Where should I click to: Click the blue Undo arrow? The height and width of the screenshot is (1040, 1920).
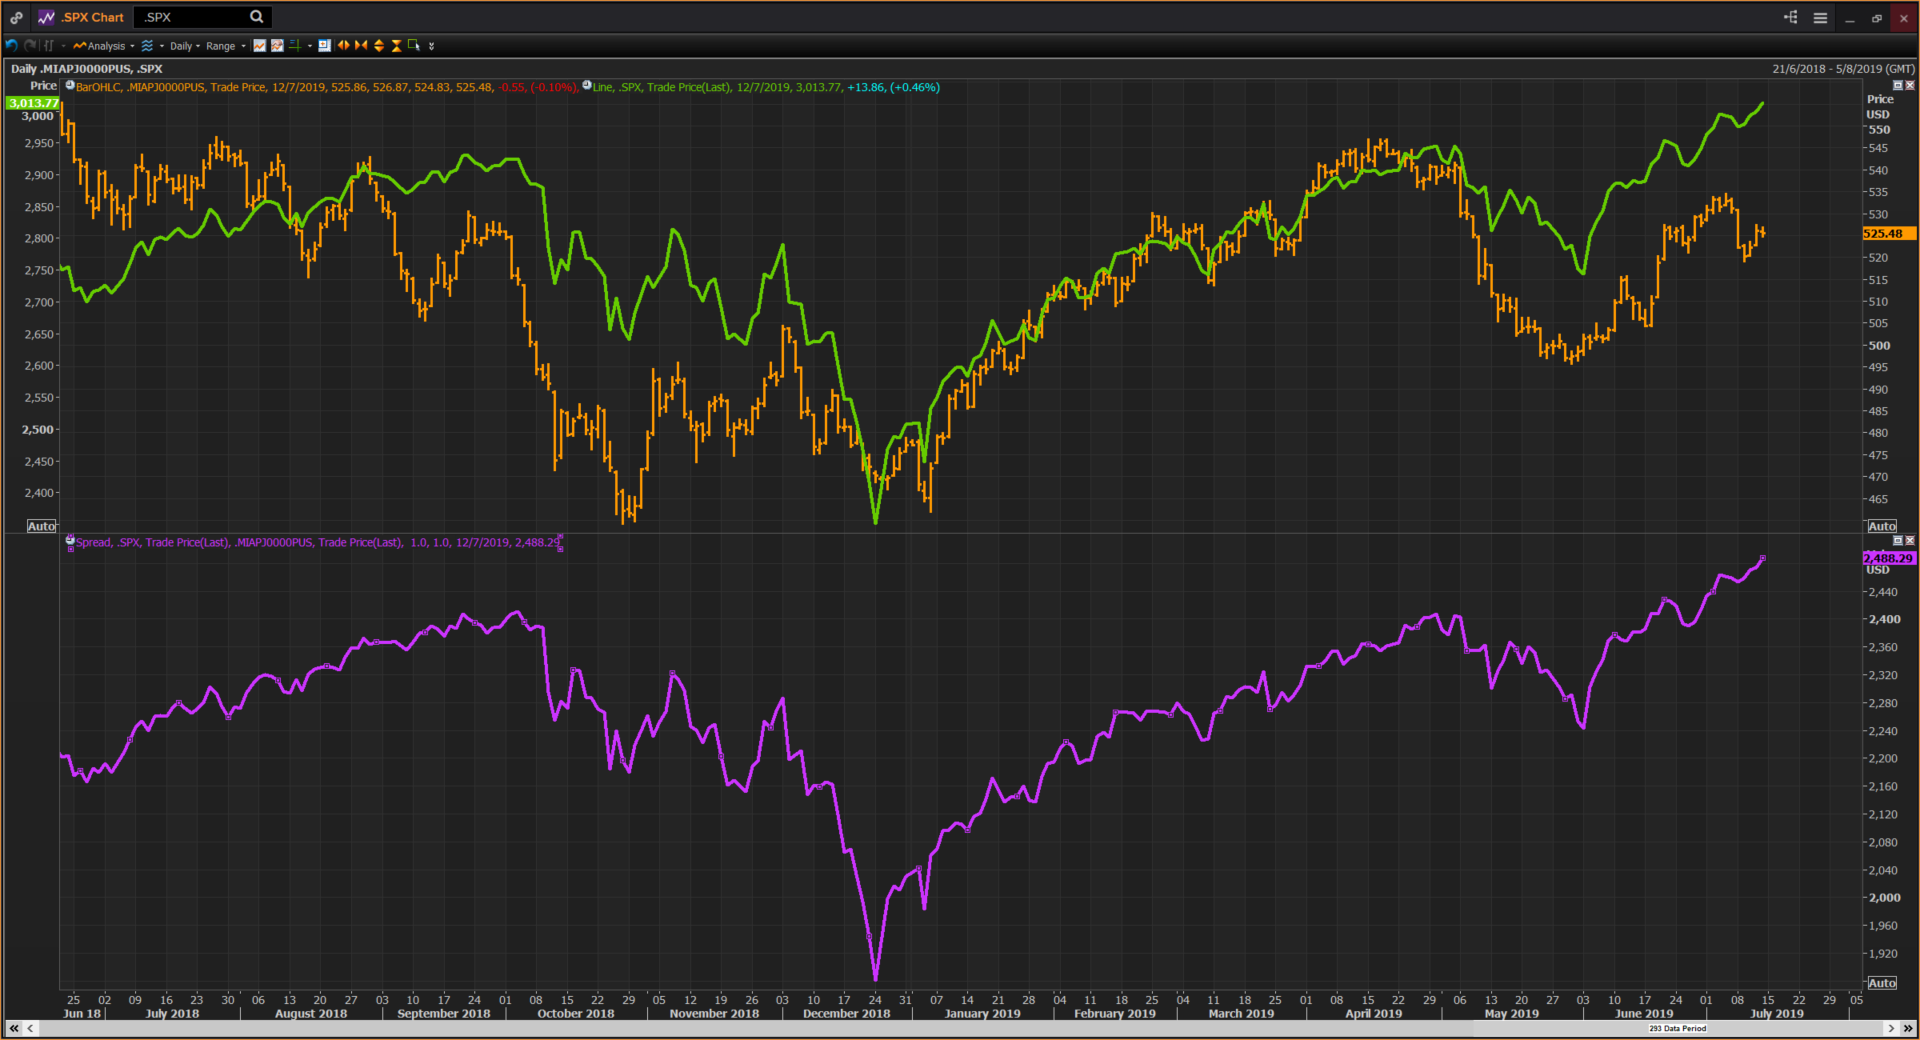coord(12,45)
